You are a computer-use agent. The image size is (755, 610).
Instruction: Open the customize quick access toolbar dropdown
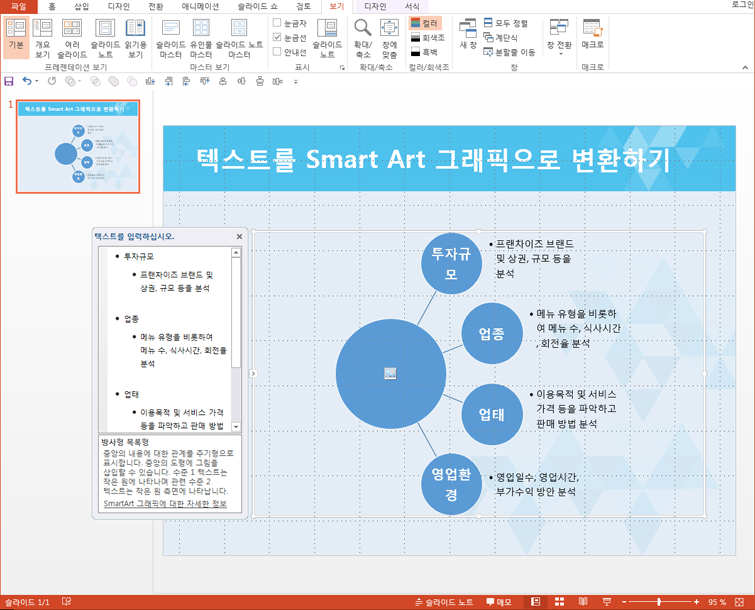click(x=296, y=82)
